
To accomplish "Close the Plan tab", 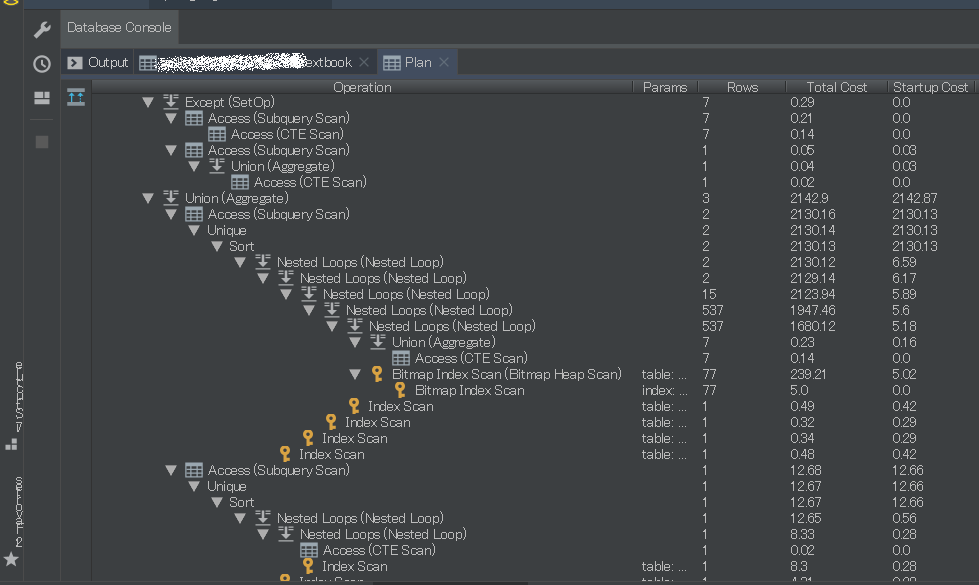I will click(444, 62).
